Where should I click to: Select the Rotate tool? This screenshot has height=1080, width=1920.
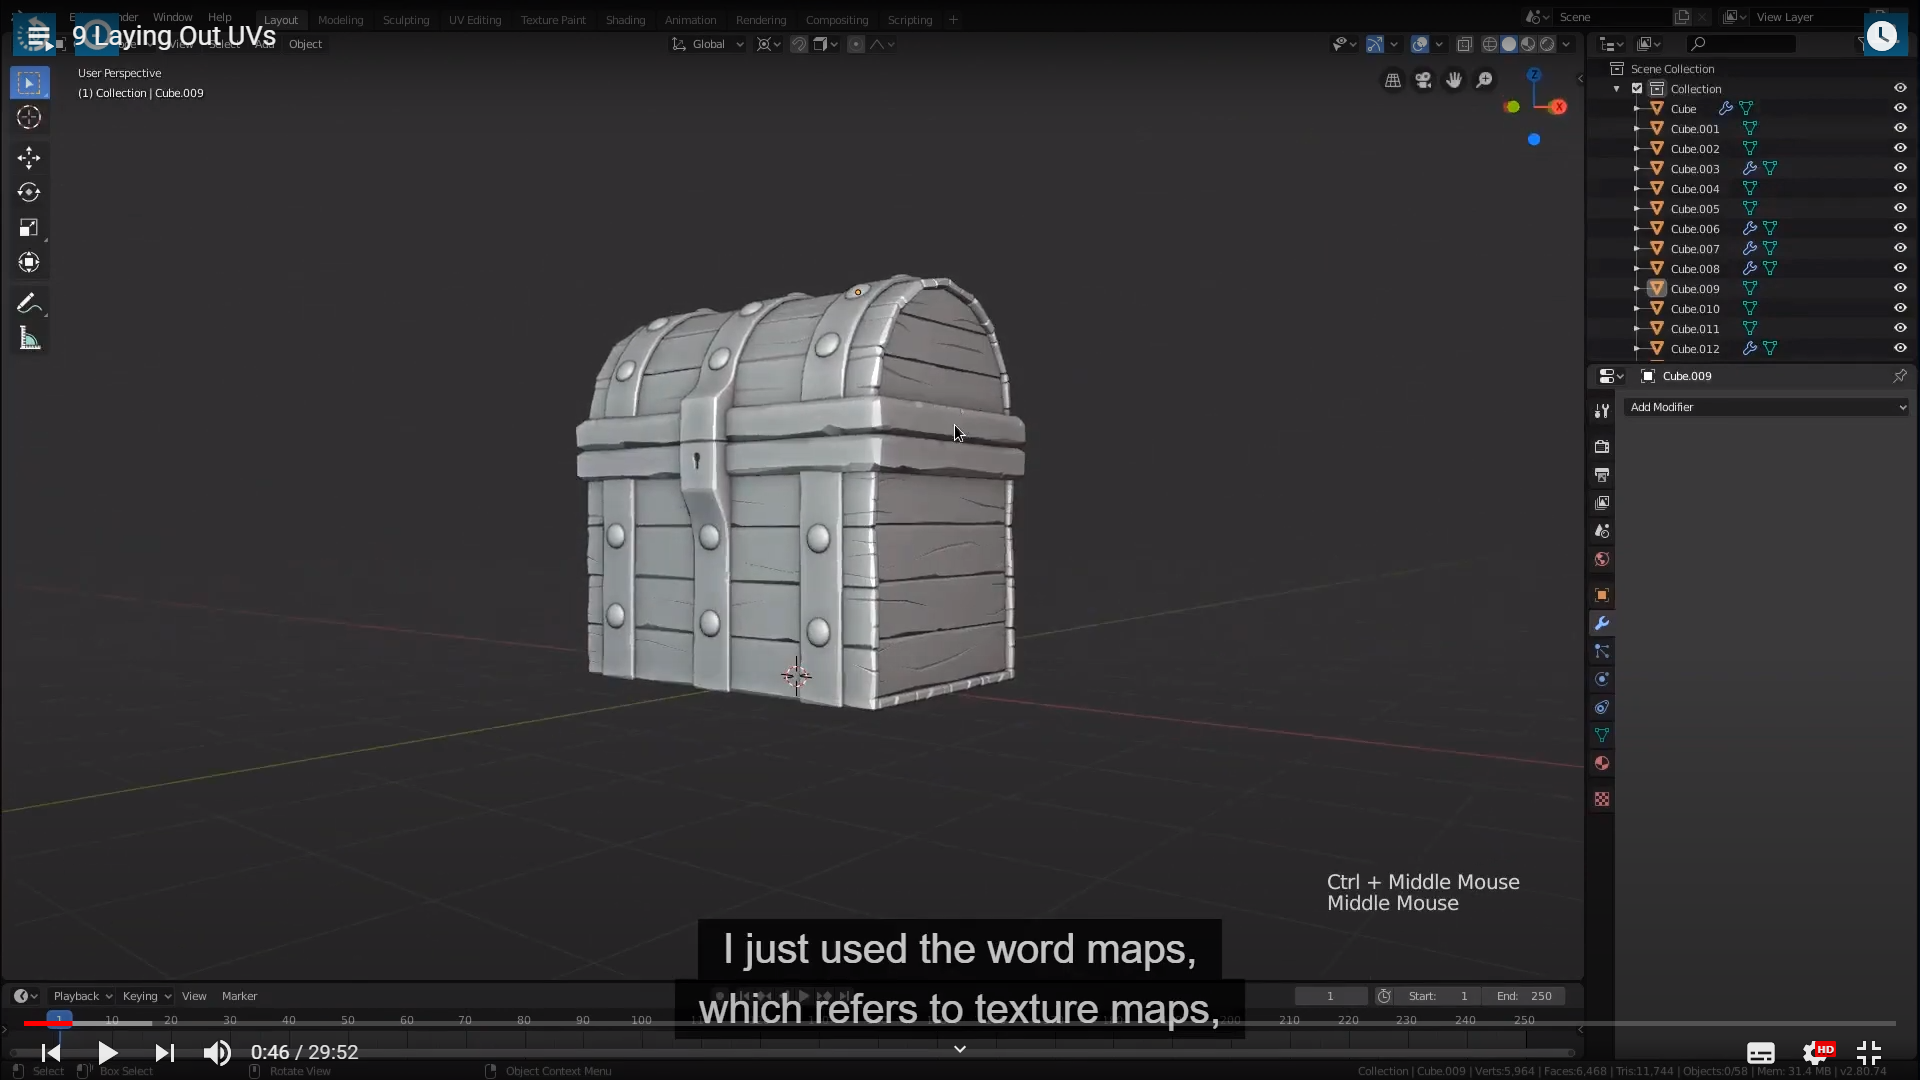29,192
